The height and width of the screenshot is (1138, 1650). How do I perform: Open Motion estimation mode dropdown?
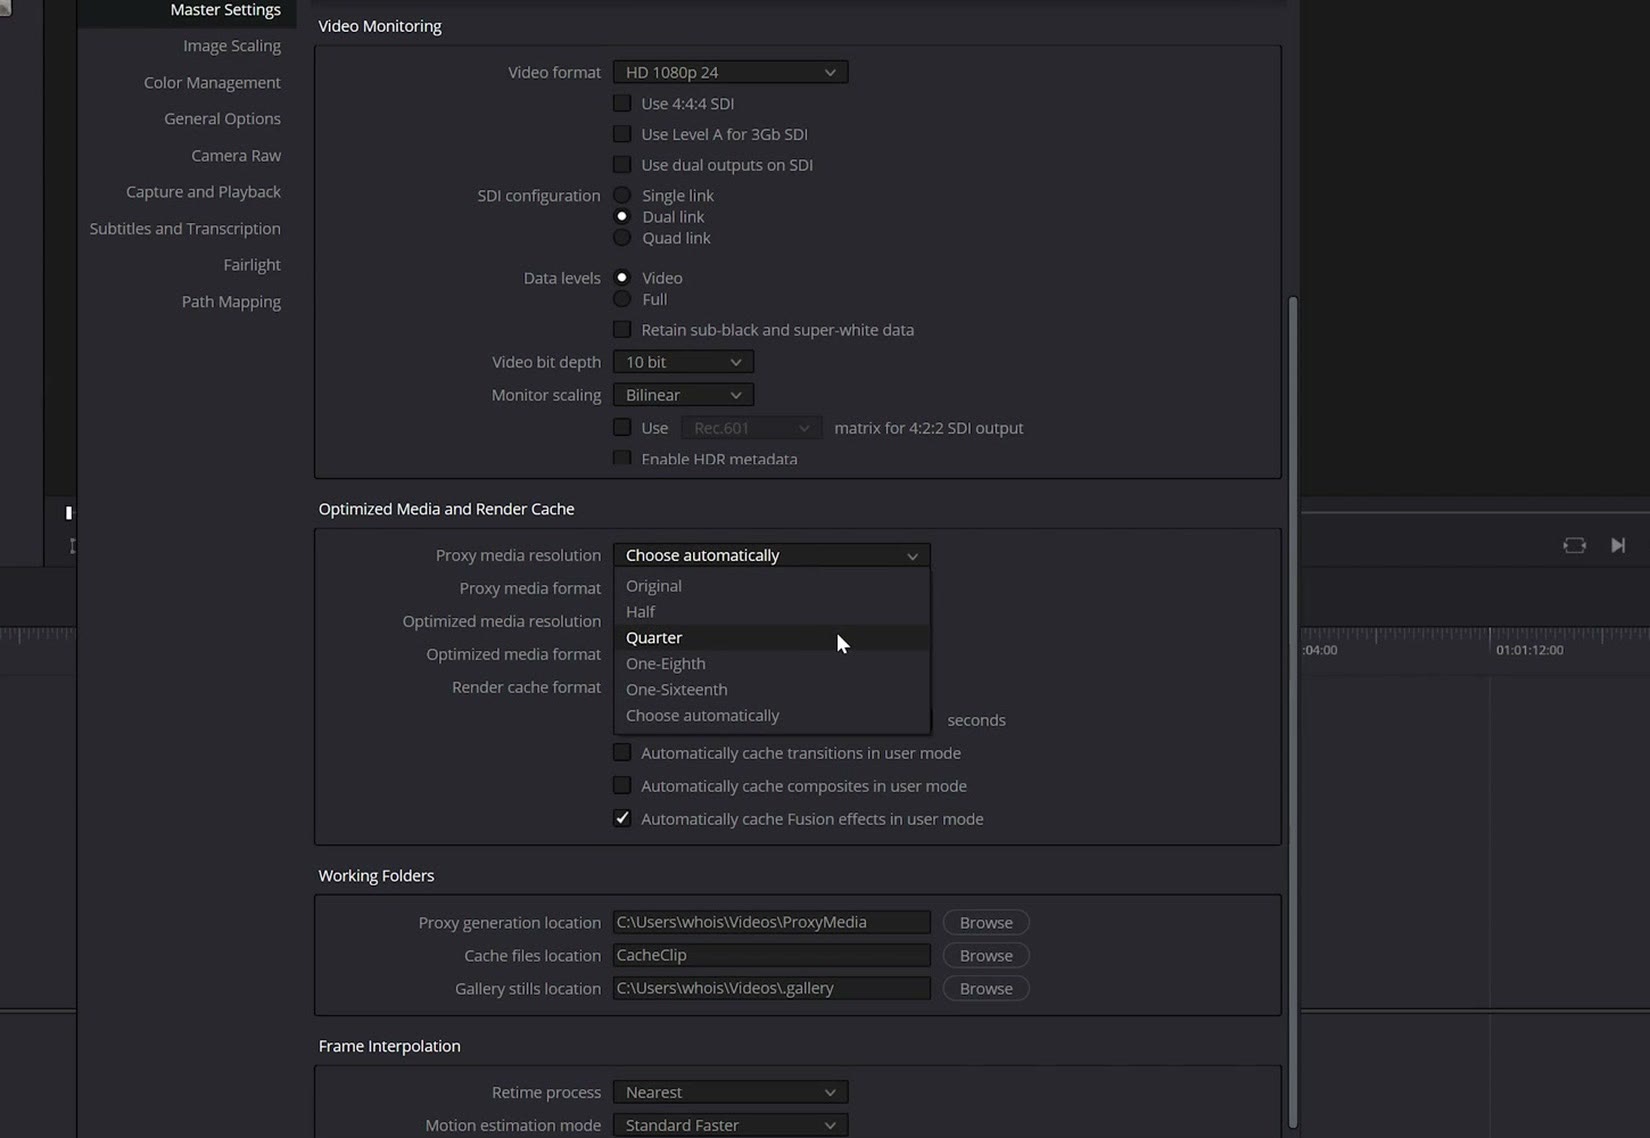pyautogui.click(x=730, y=1125)
